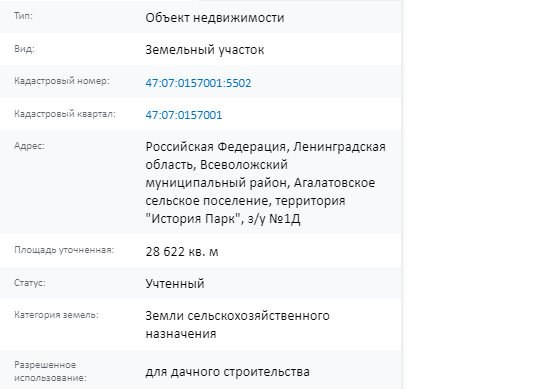Click the 'Разрешенное использование:' label
Viewport: 541px width, 389px height.
(50, 371)
